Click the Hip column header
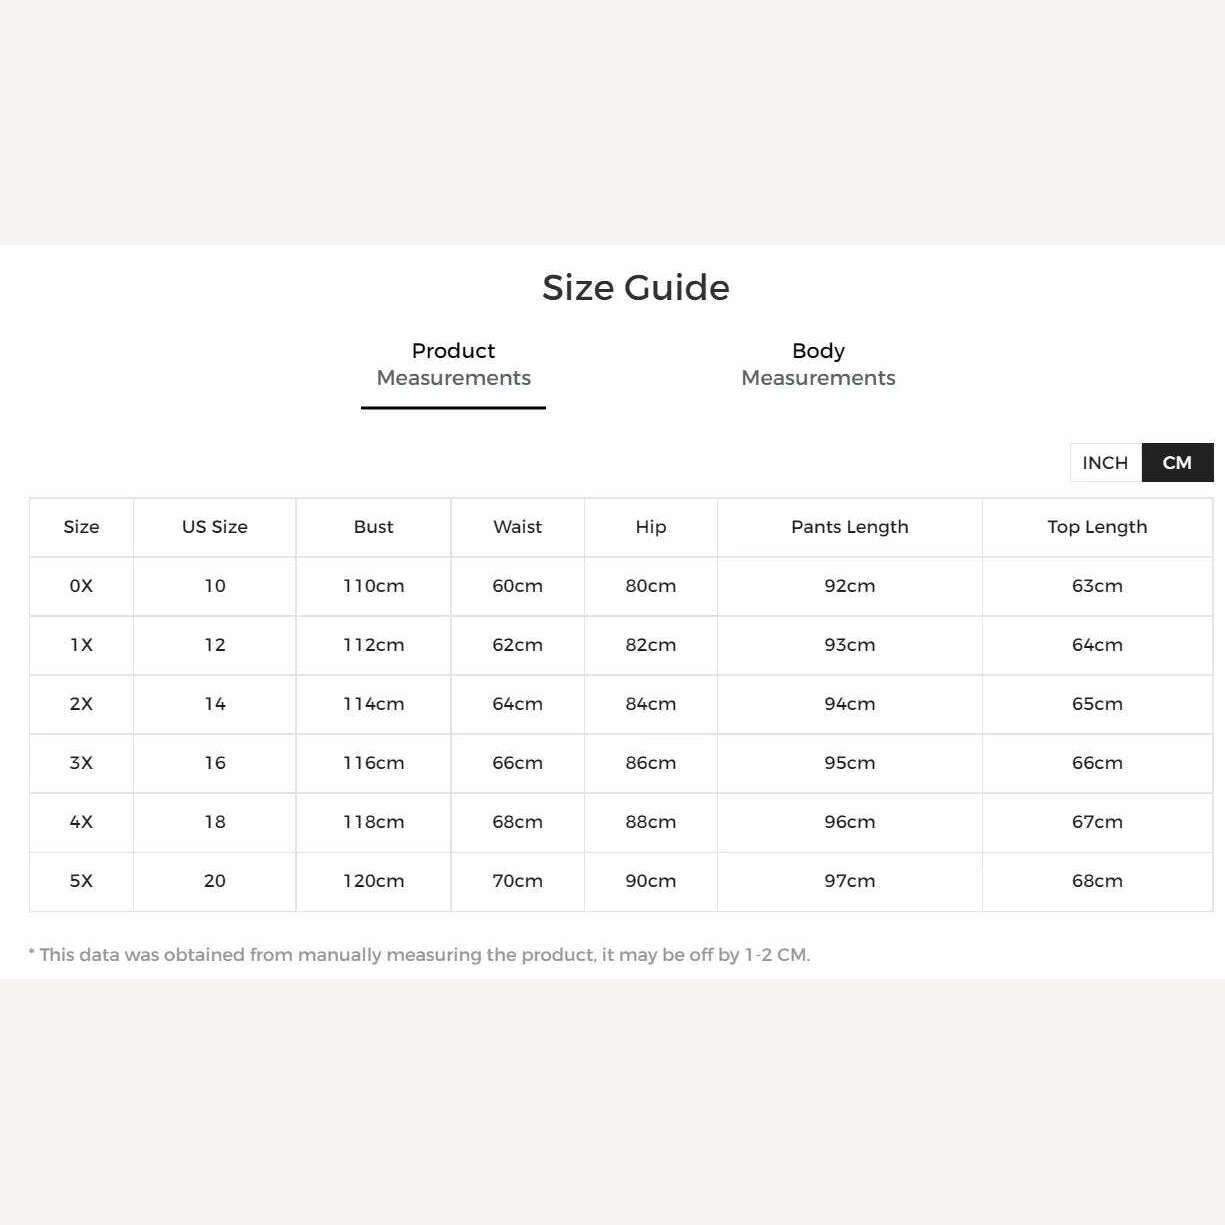The width and height of the screenshot is (1225, 1225). coord(651,527)
